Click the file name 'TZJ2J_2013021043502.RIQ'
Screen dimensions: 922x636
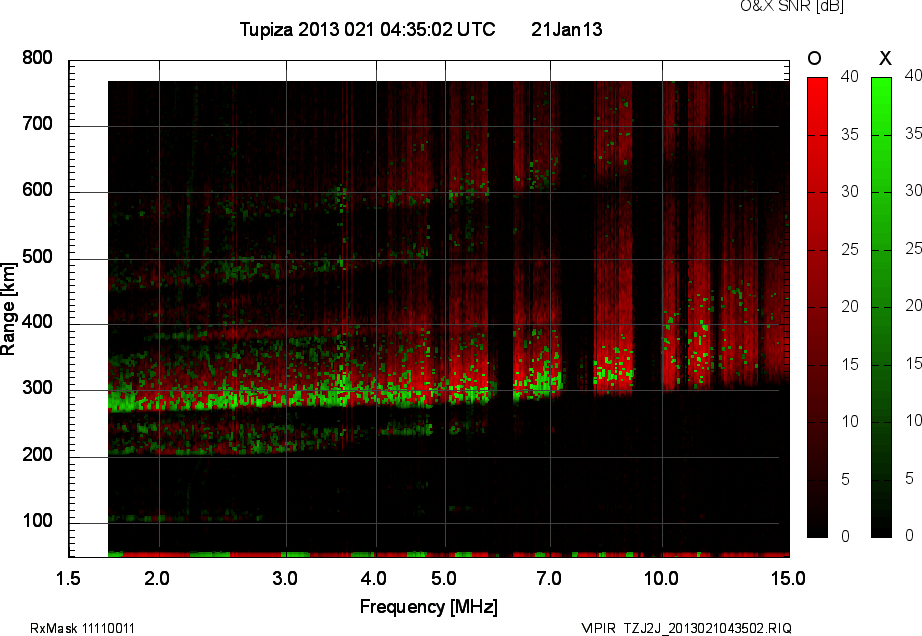click(x=707, y=628)
